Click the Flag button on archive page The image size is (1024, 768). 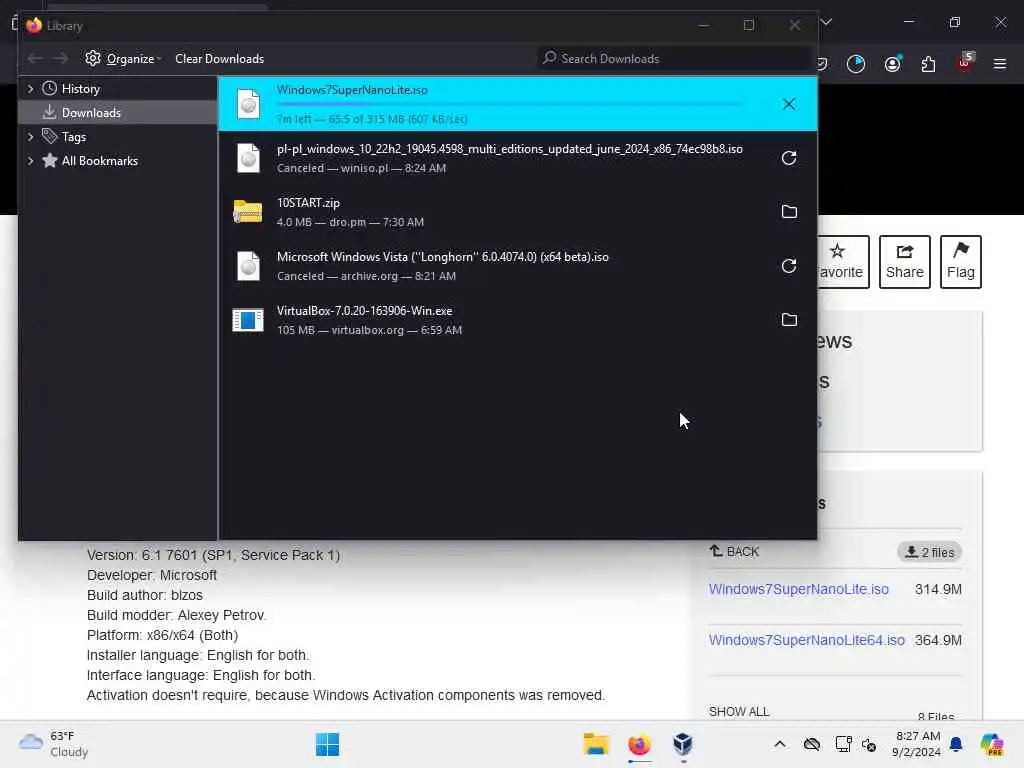[961, 262]
